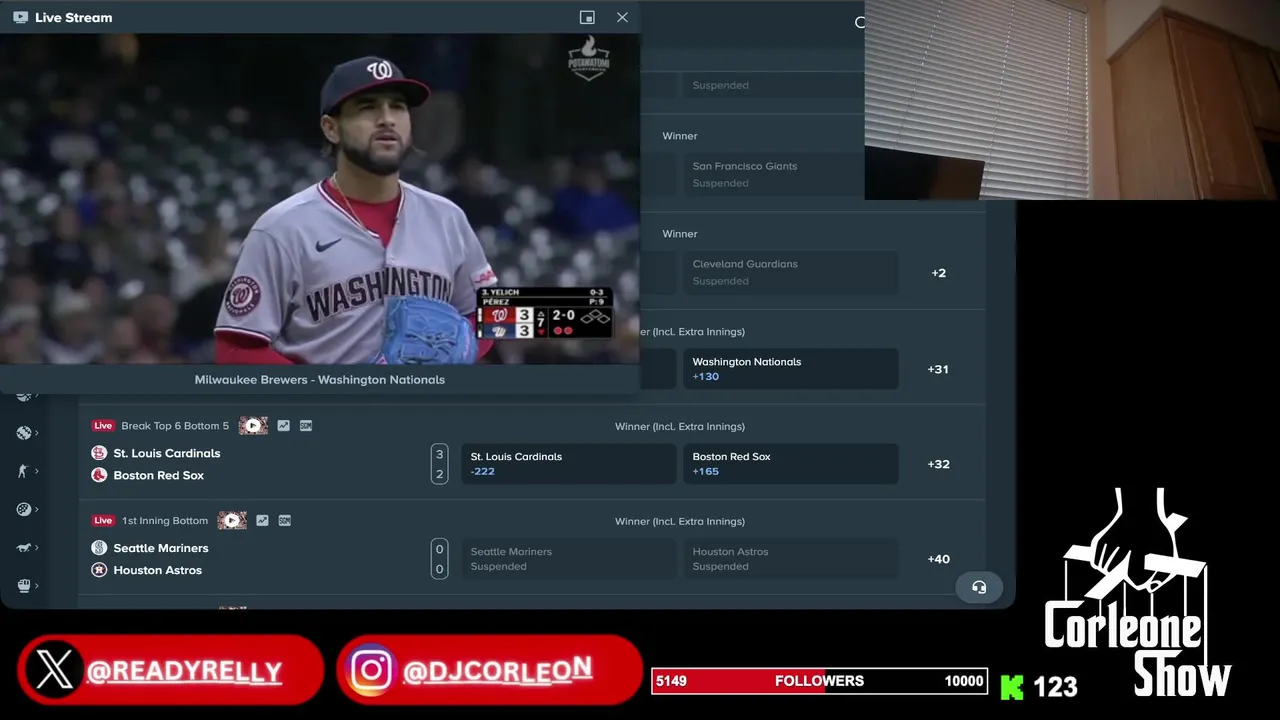1280x720 pixels.
Task: Click the St. Louis Cardinals team logo
Action: [x=99, y=453]
